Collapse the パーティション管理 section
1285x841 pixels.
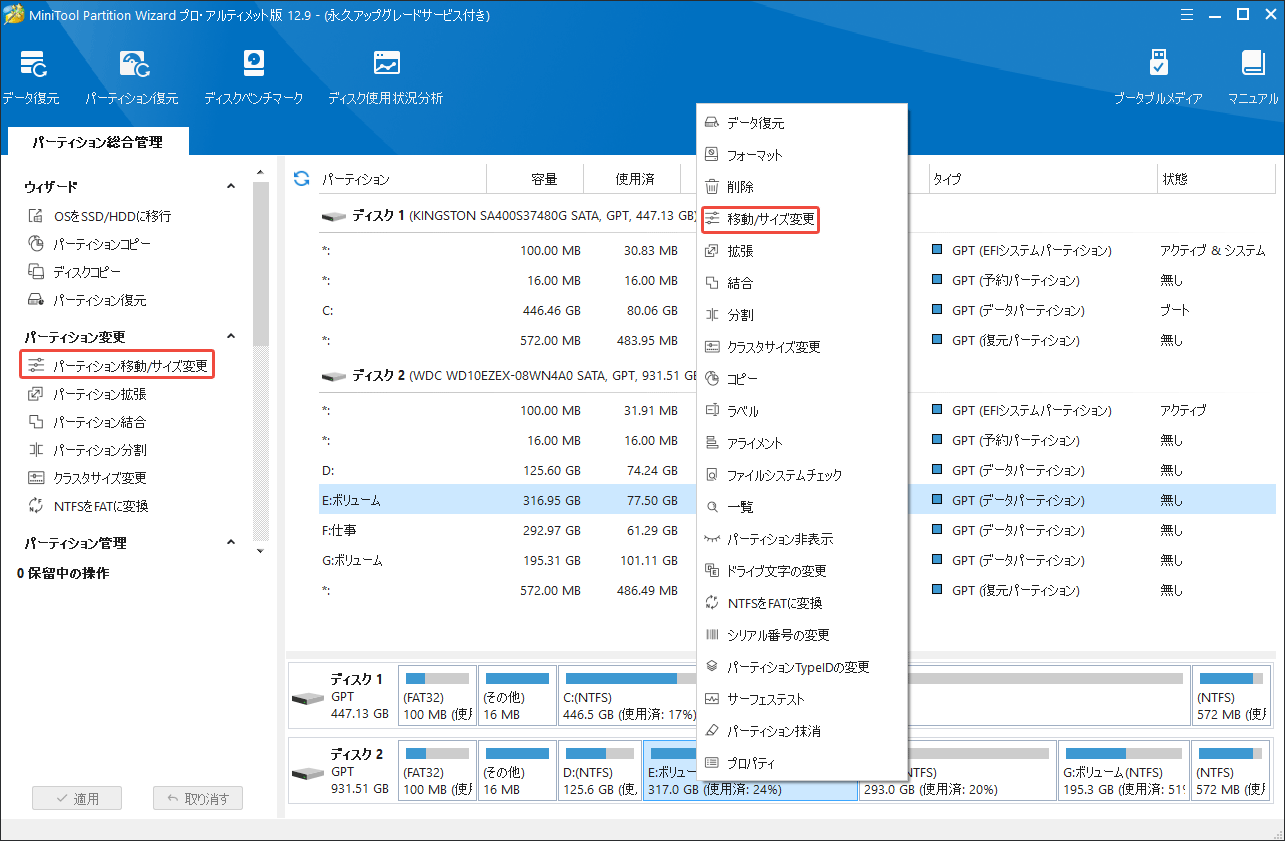230,543
